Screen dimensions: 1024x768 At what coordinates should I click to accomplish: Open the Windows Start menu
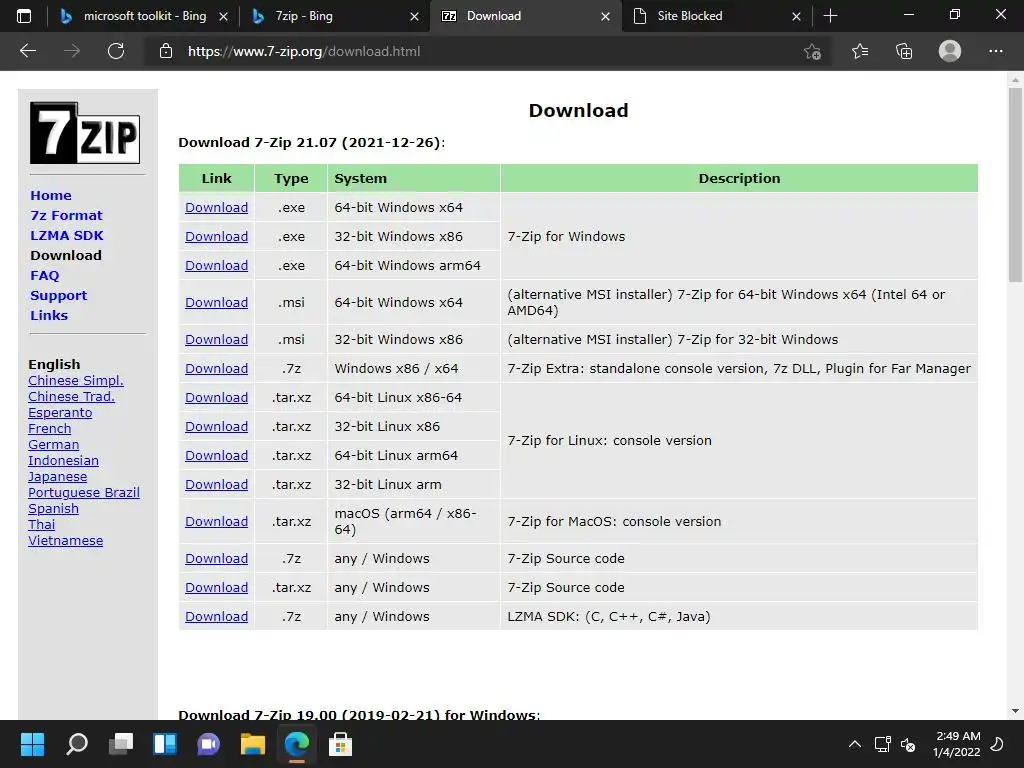click(x=32, y=744)
